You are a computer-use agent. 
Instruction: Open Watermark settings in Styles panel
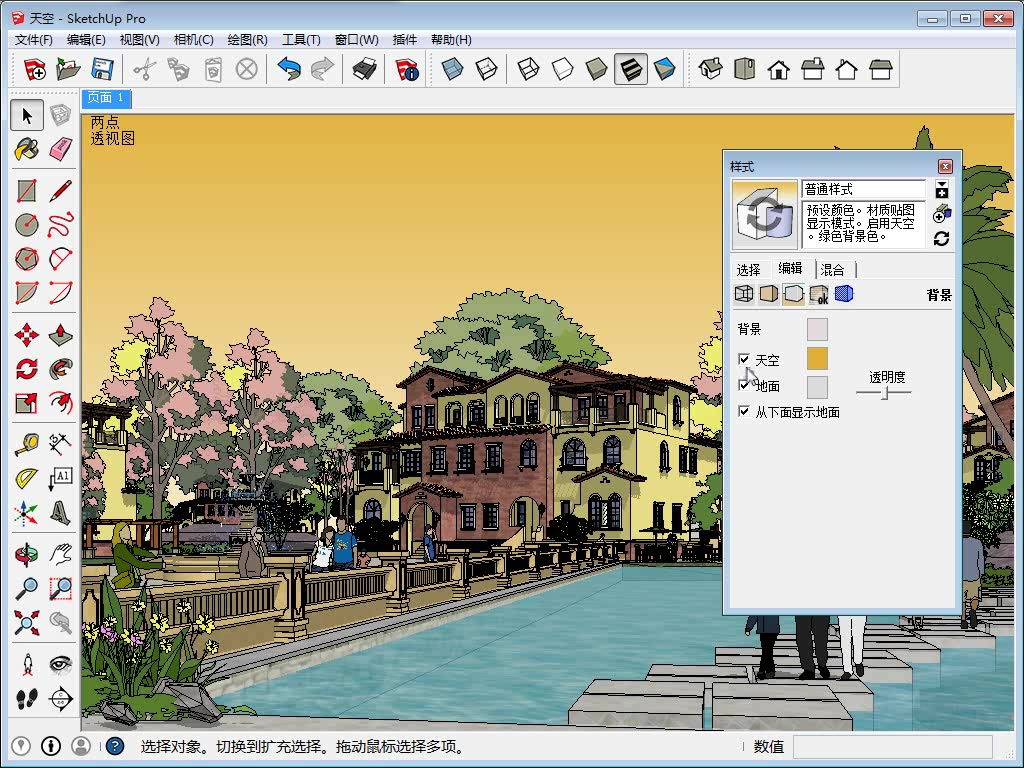click(818, 294)
